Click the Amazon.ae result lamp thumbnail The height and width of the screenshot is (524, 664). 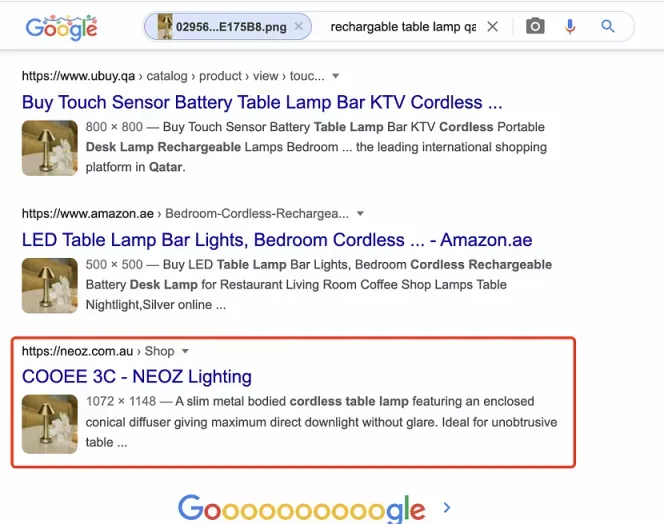click(50, 286)
